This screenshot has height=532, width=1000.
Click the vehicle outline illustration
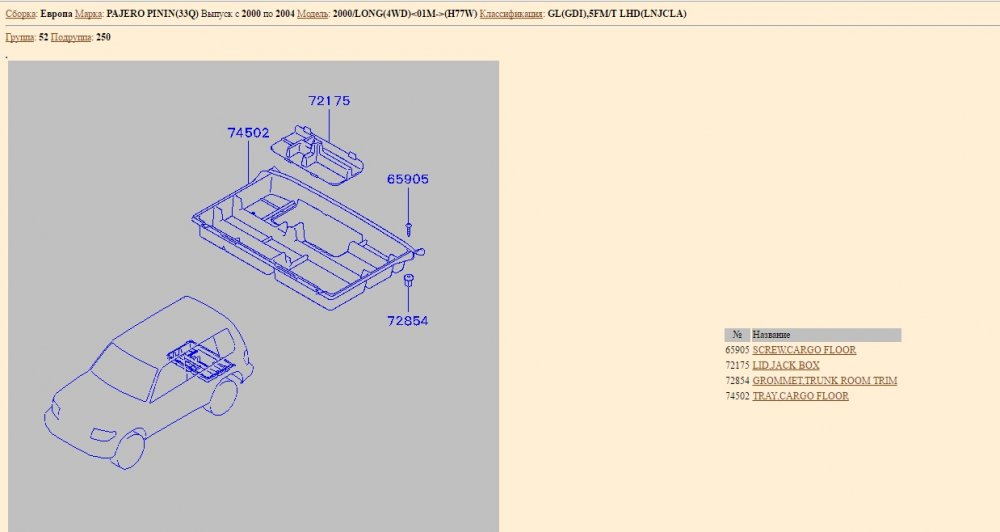pyautogui.click(x=149, y=383)
